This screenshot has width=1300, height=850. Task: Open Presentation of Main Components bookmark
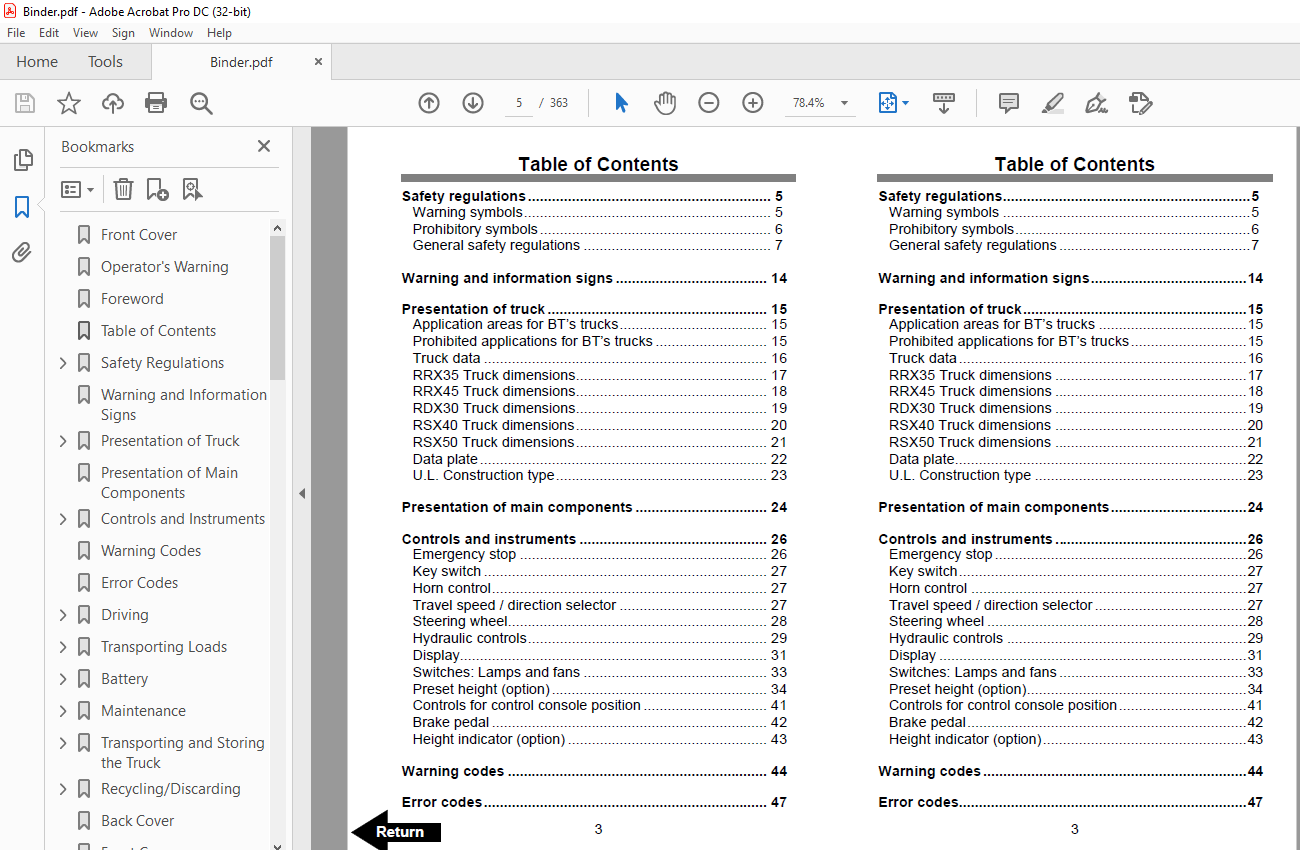(169, 483)
